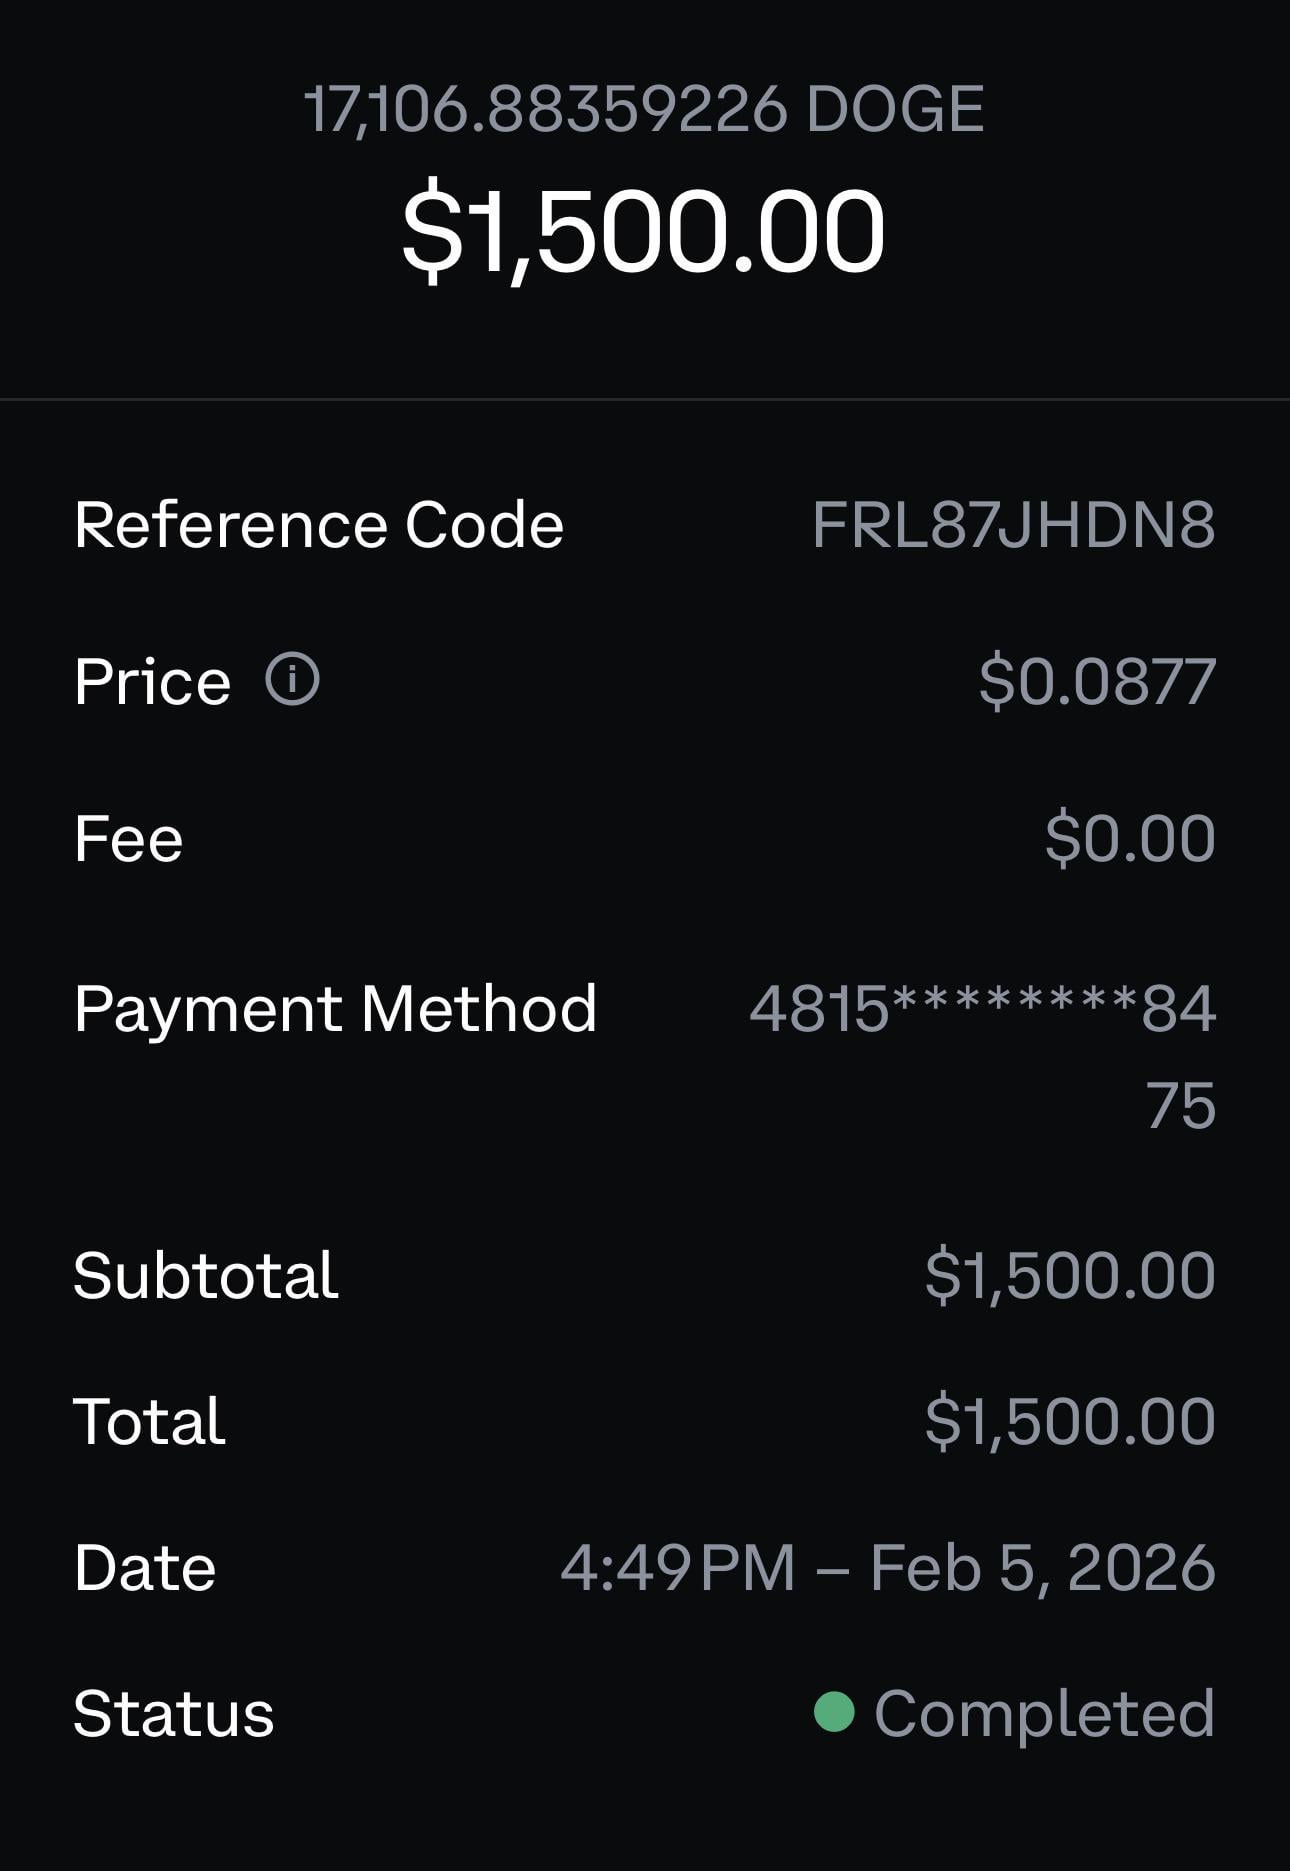Tap the $1,500.00 headline amount

[x=644, y=231]
